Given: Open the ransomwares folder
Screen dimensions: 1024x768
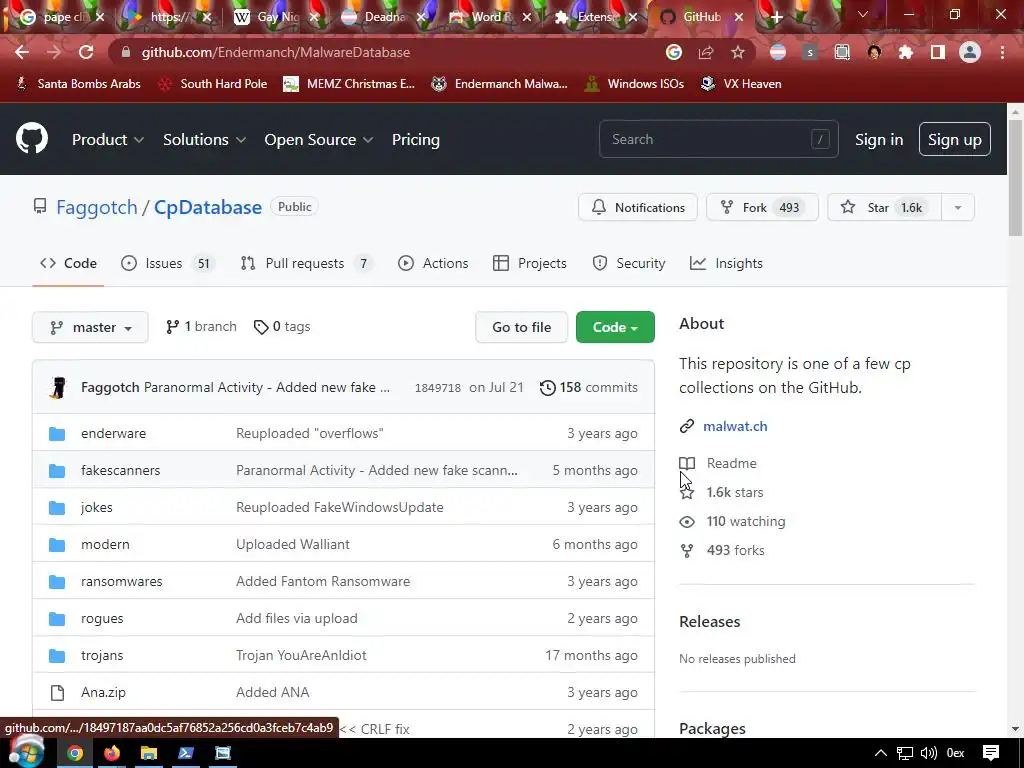Looking at the screenshot, I should tap(121, 581).
